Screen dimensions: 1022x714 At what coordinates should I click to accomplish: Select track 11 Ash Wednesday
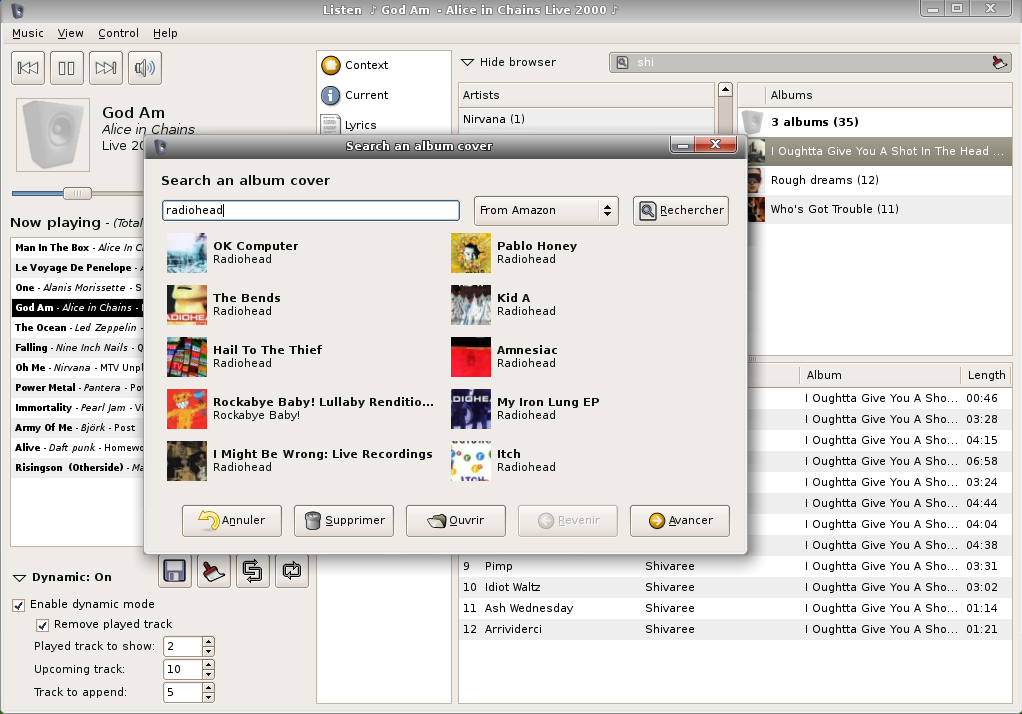[735, 608]
